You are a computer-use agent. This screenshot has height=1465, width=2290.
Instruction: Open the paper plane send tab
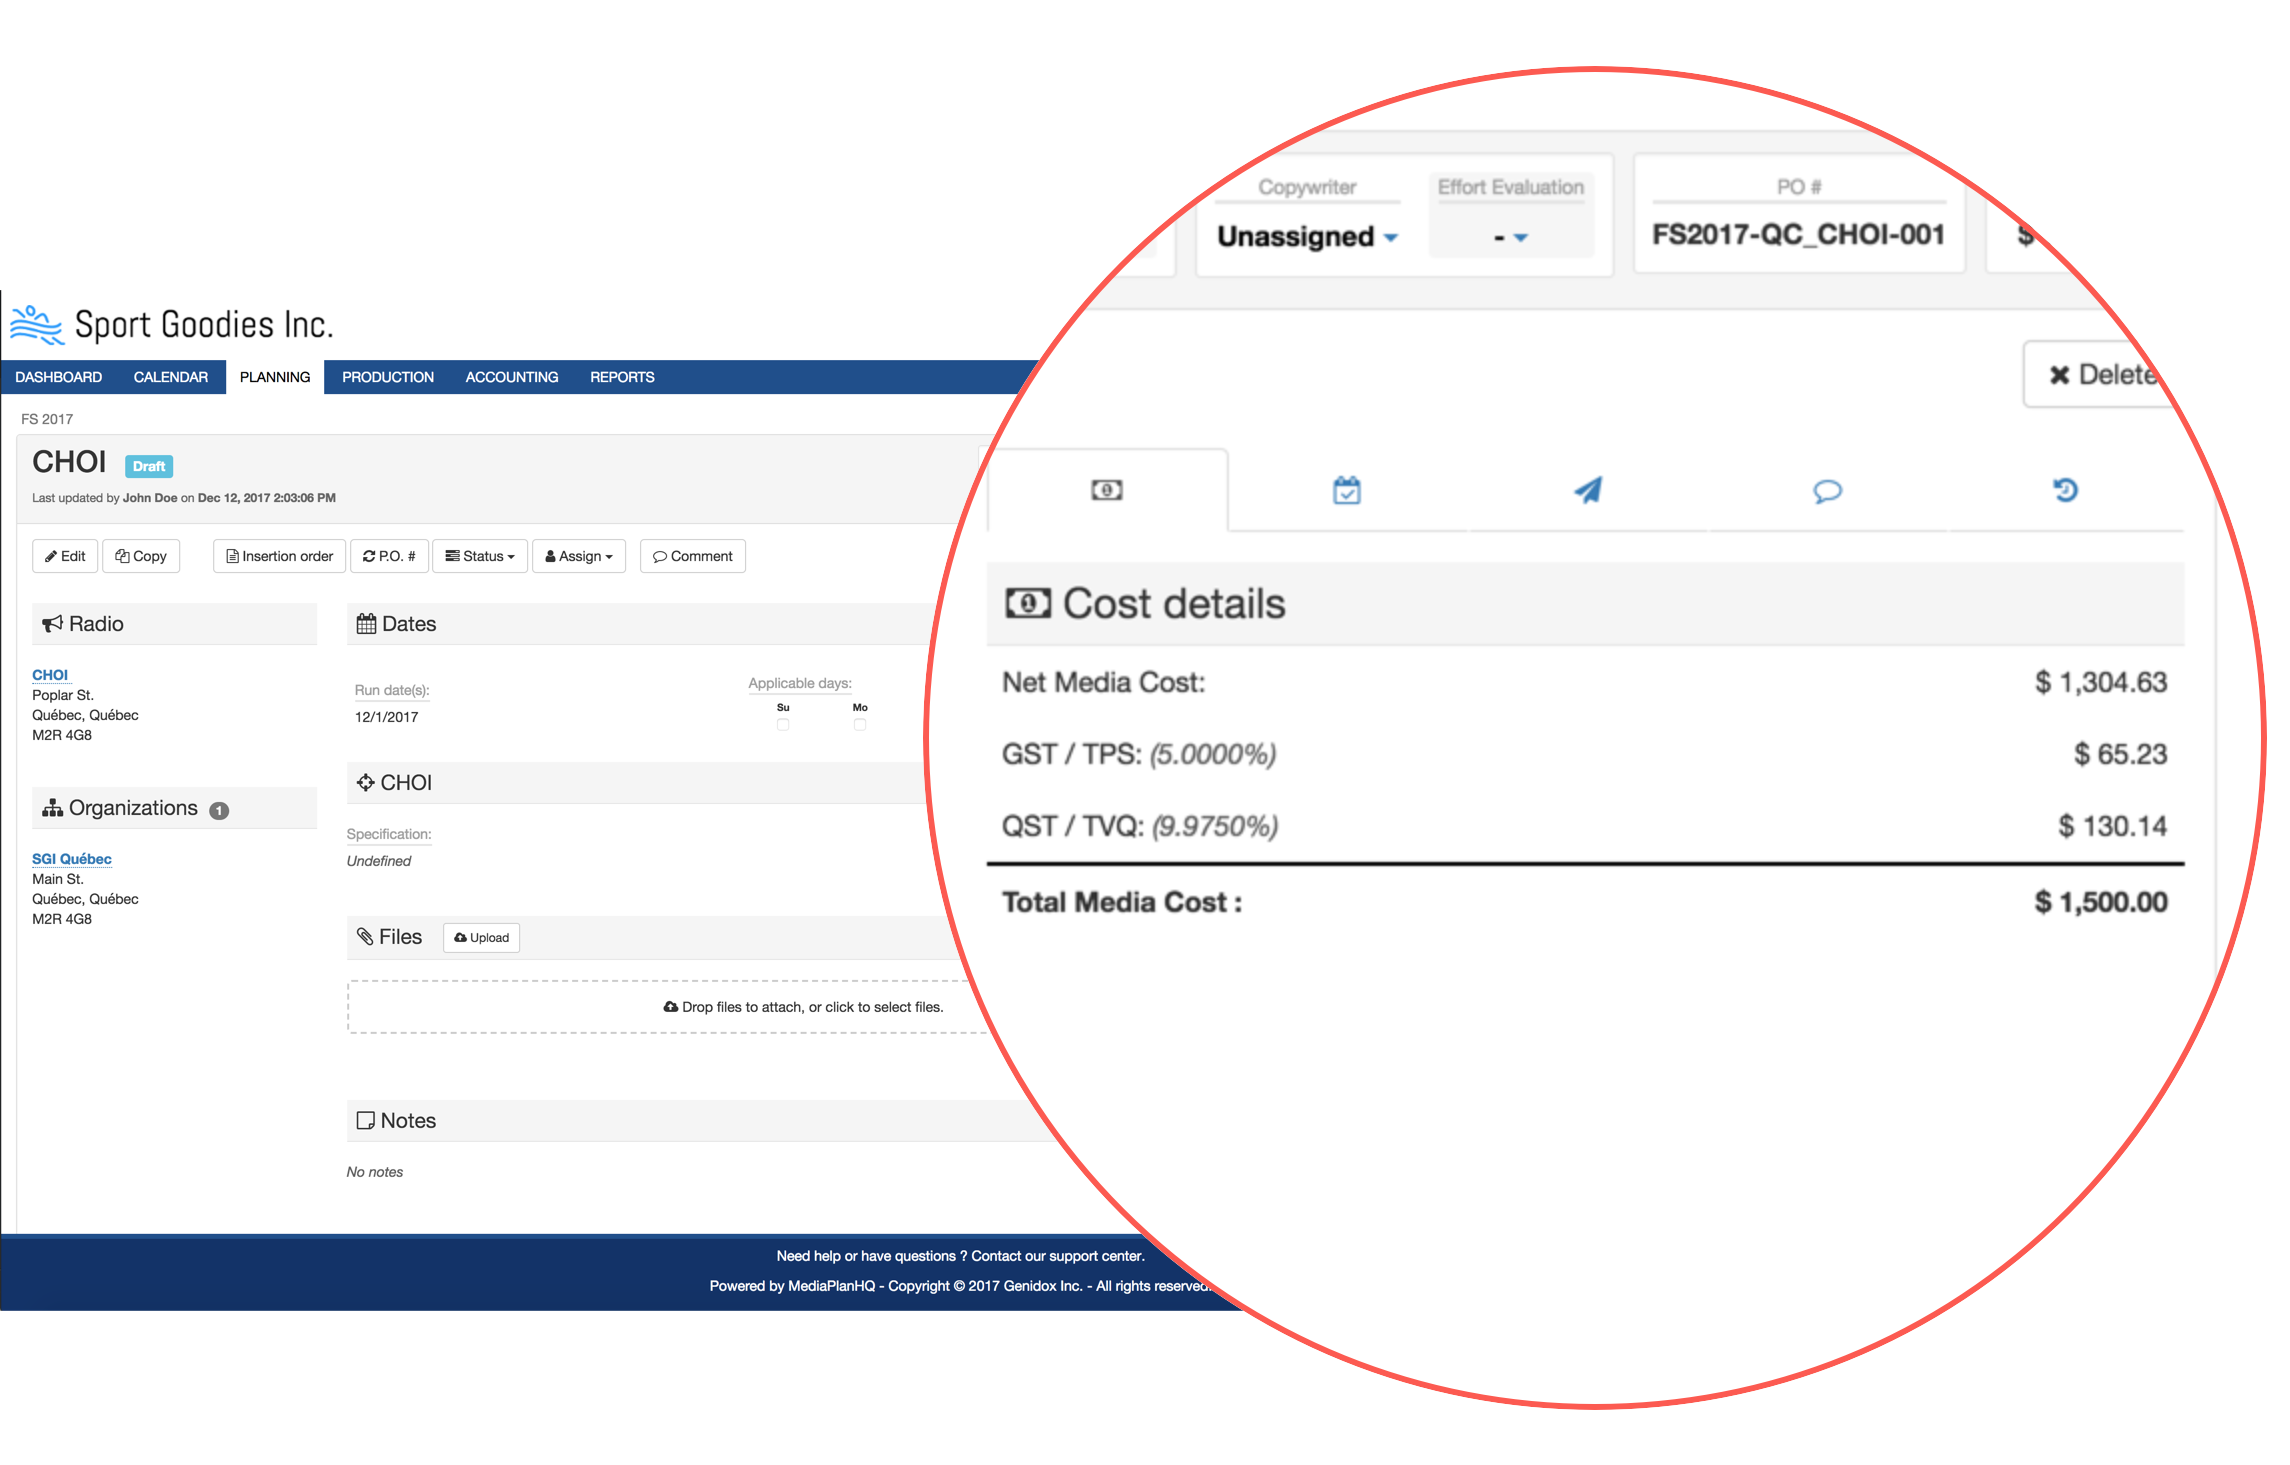point(1588,490)
